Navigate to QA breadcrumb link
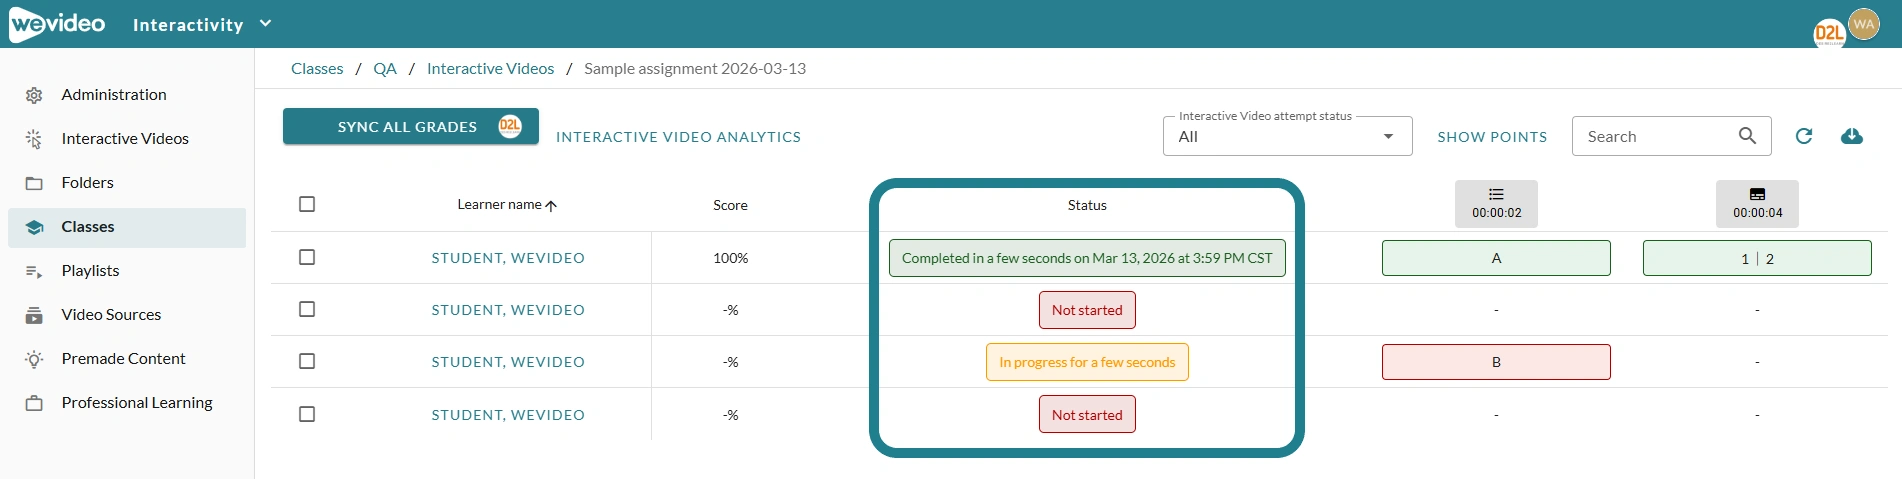This screenshot has height=479, width=1902. (x=385, y=69)
